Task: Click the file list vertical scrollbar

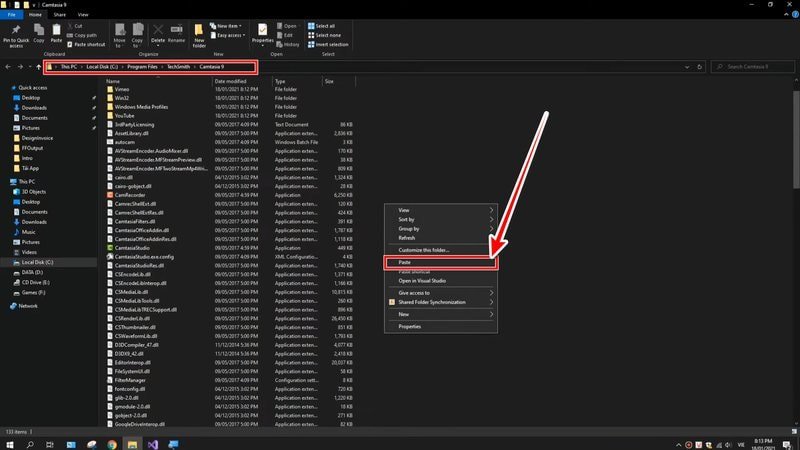Action: (796, 139)
